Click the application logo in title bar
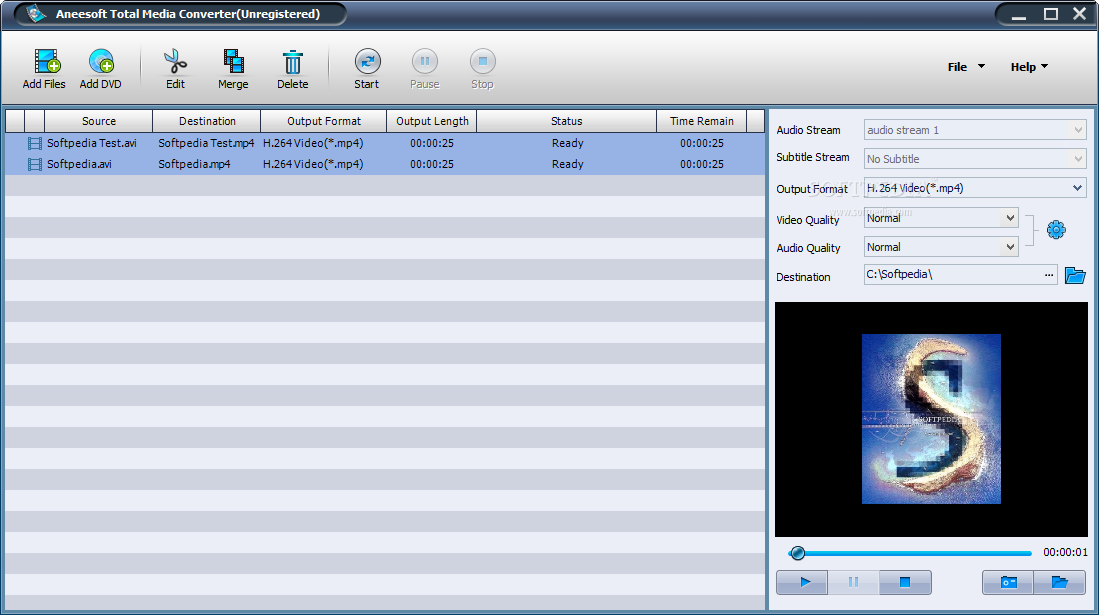1099x615 pixels. [36, 13]
